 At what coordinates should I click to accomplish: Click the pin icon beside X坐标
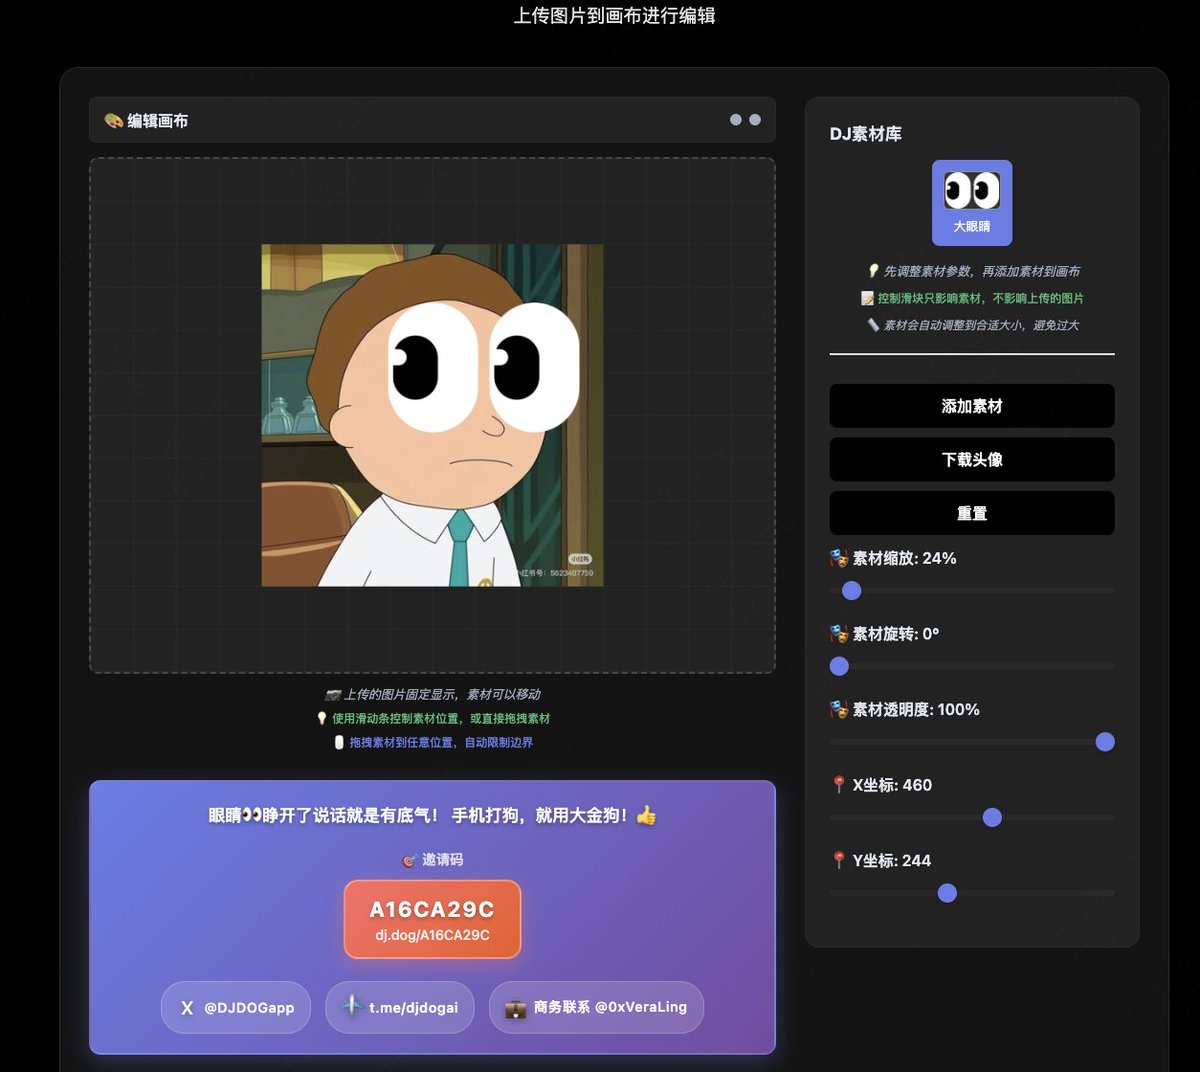tap(839, 785)
